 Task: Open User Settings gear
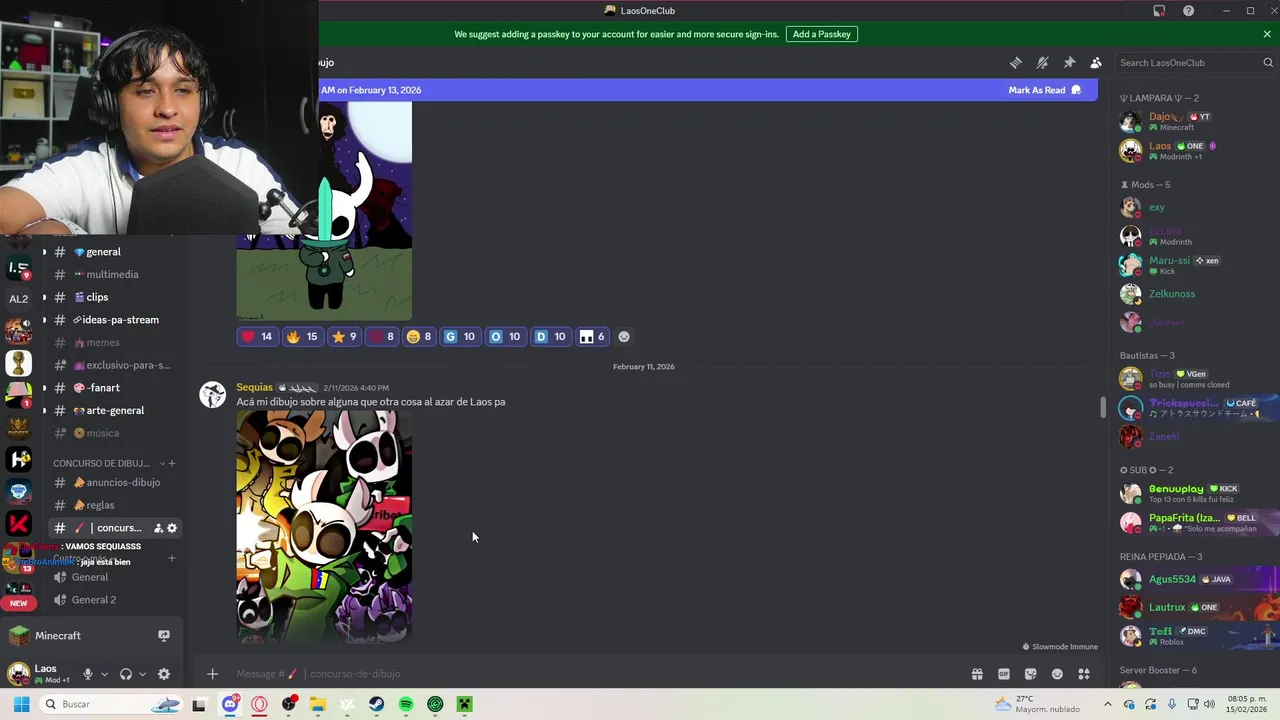tap(164, 674)
